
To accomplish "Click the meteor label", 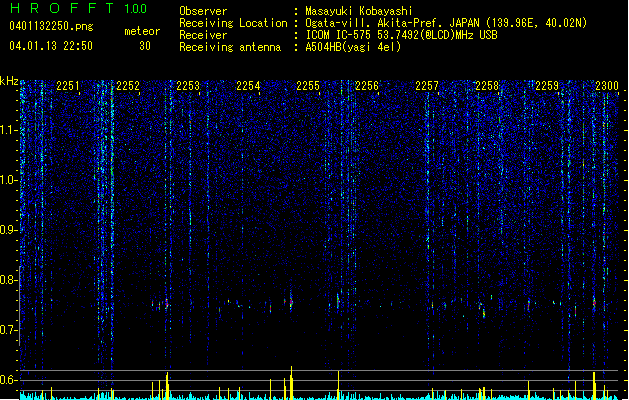I will tap(142, 31).
